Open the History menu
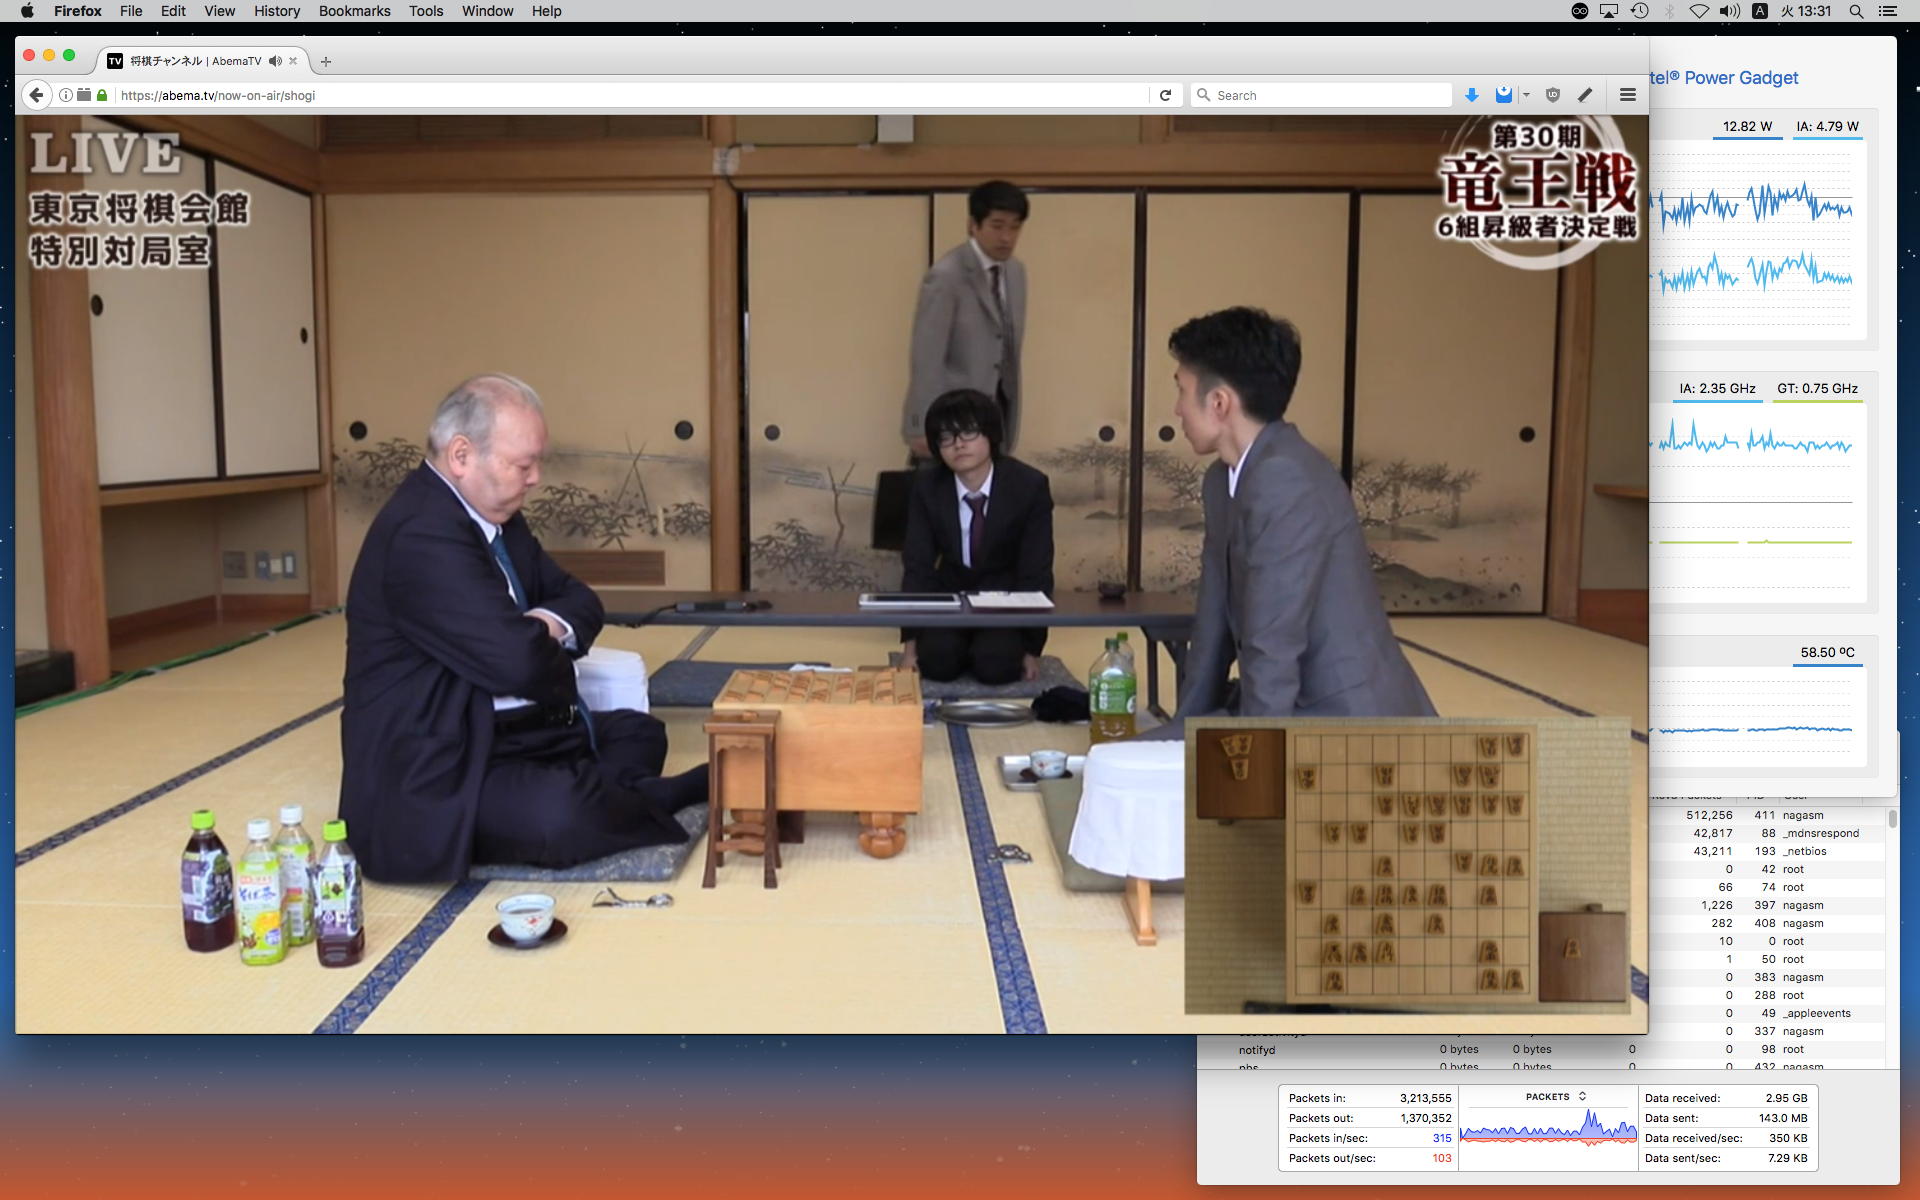This screenshot has width=1920, height=1200. pos(276,11)
